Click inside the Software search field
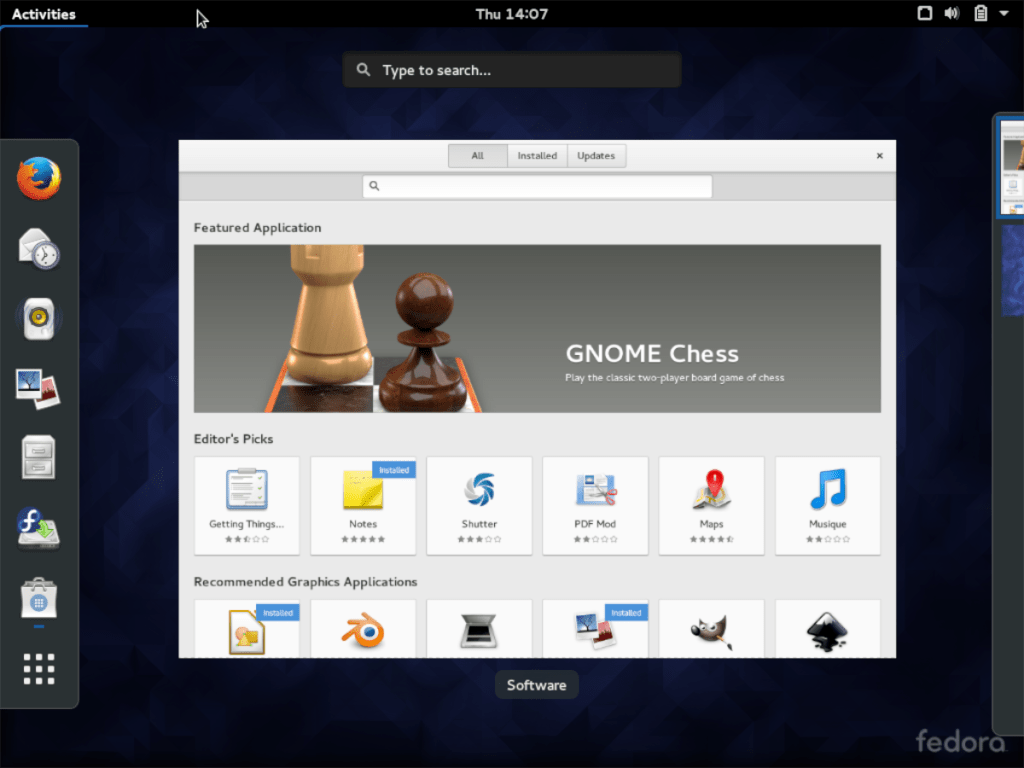Viewport: 1024px width, 768px height. tap(537, 186)
